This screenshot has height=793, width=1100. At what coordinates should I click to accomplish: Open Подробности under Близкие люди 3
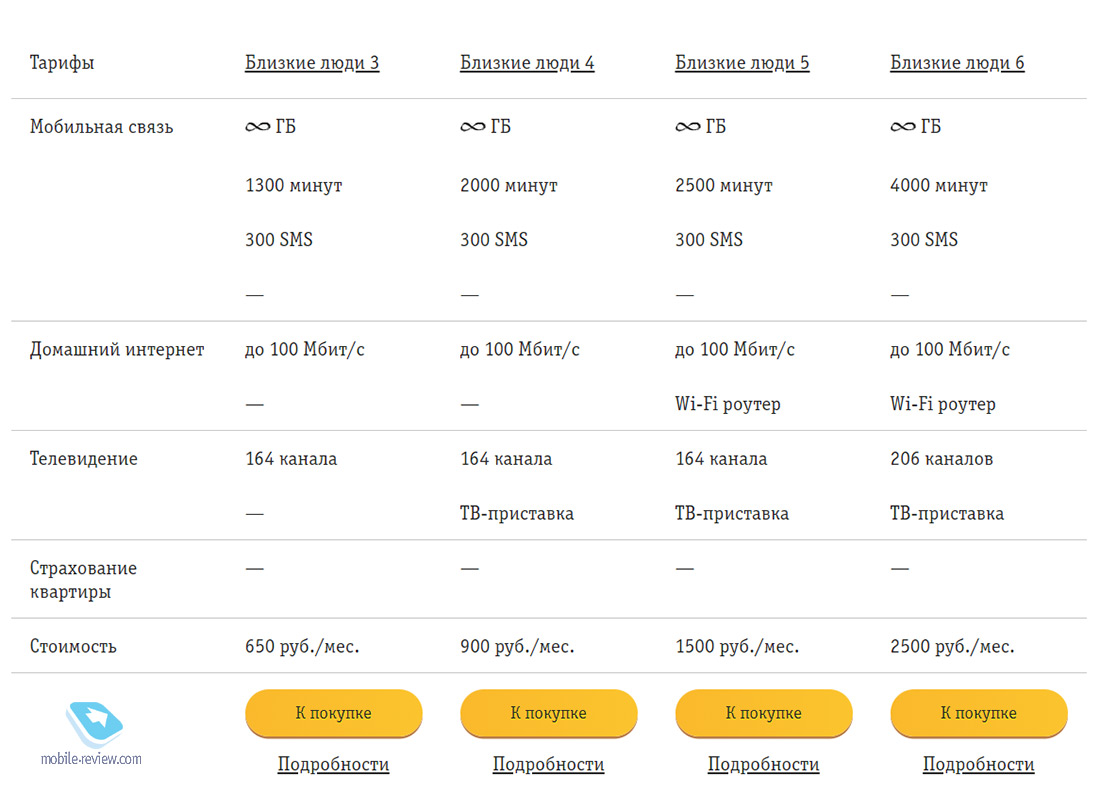pos(333,764)
